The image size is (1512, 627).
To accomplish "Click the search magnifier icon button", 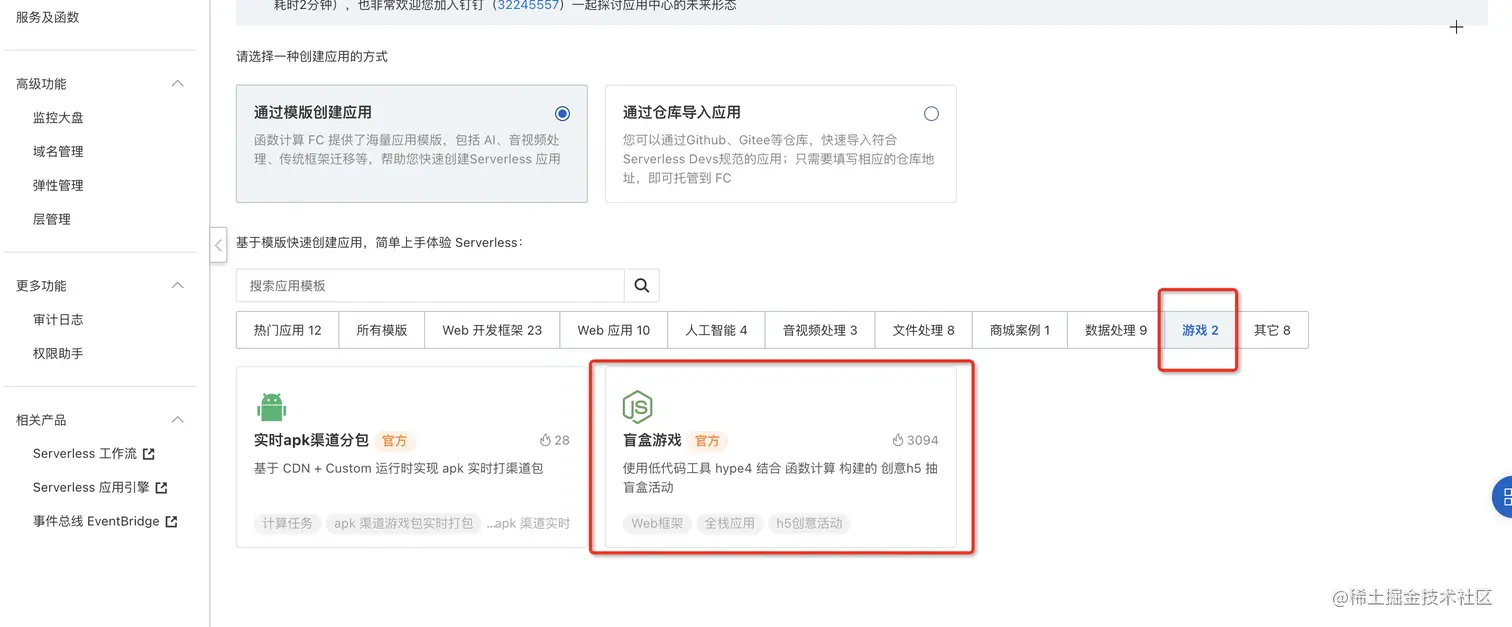I will [642, 285].
